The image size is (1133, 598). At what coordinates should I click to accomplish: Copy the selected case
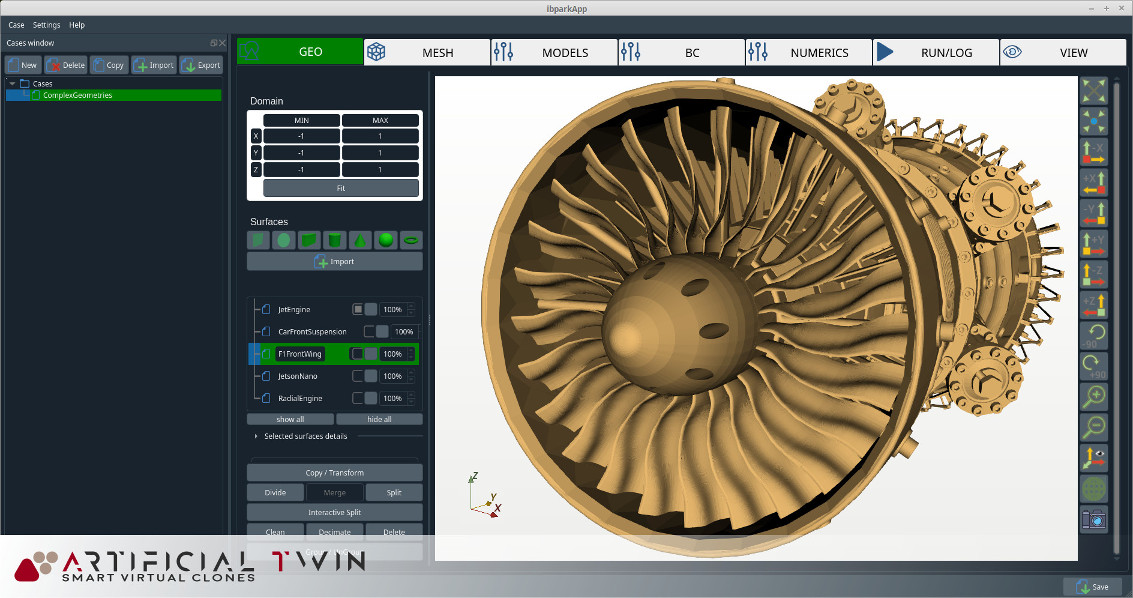tap(109, 65)
